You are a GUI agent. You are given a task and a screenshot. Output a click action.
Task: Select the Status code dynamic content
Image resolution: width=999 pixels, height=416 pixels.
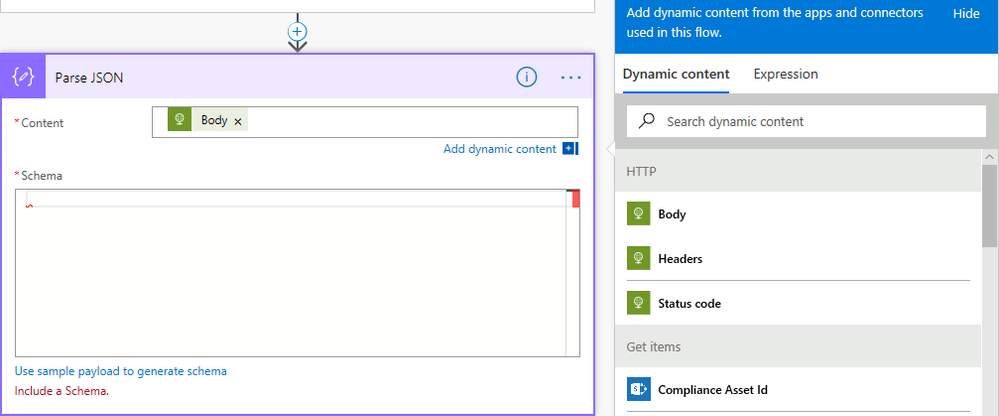click(689, 303)
